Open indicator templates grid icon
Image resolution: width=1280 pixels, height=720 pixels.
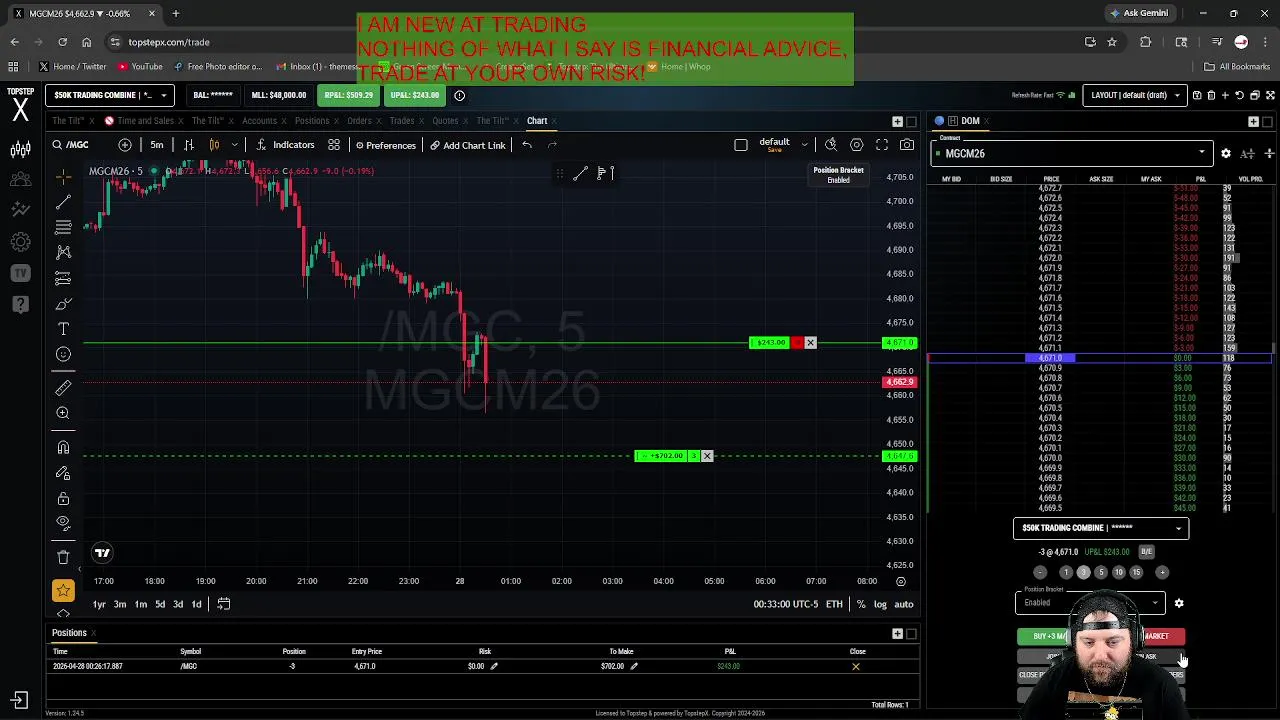[334, 145]
